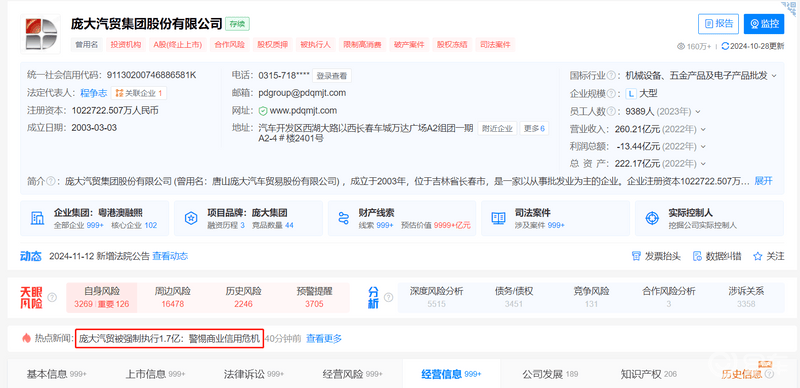Viewport: 800px width, 388px height.
Task: Click the A股(终止上市) tag
Action: point(178,45)
